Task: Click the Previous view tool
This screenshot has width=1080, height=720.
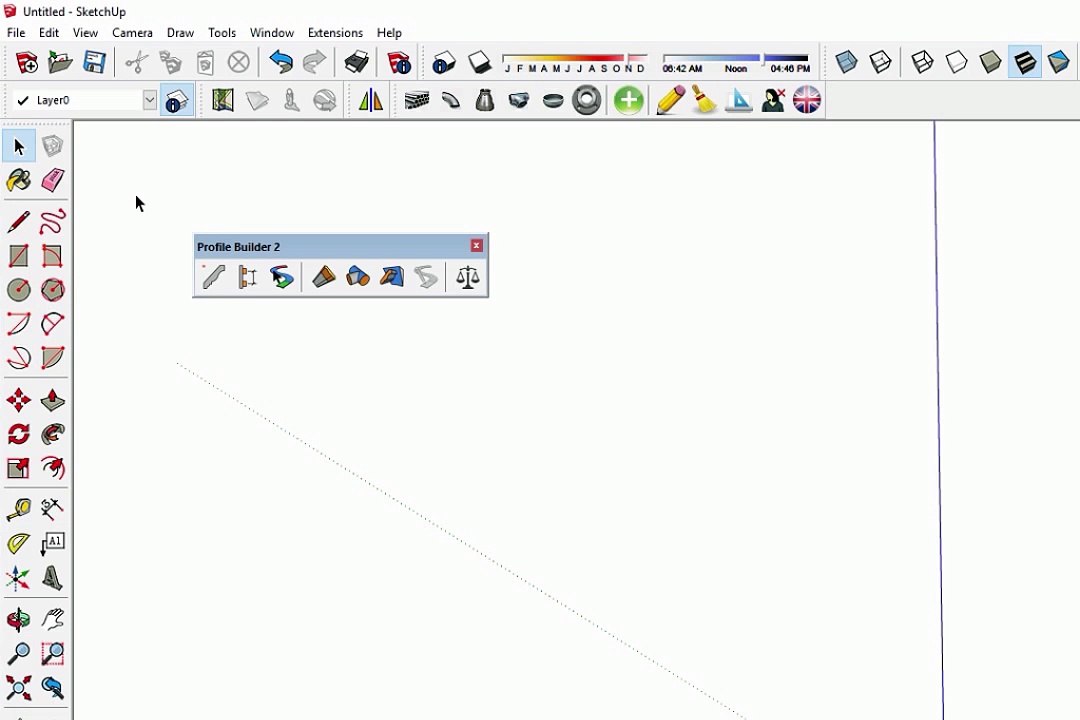Action: point(52,687)
